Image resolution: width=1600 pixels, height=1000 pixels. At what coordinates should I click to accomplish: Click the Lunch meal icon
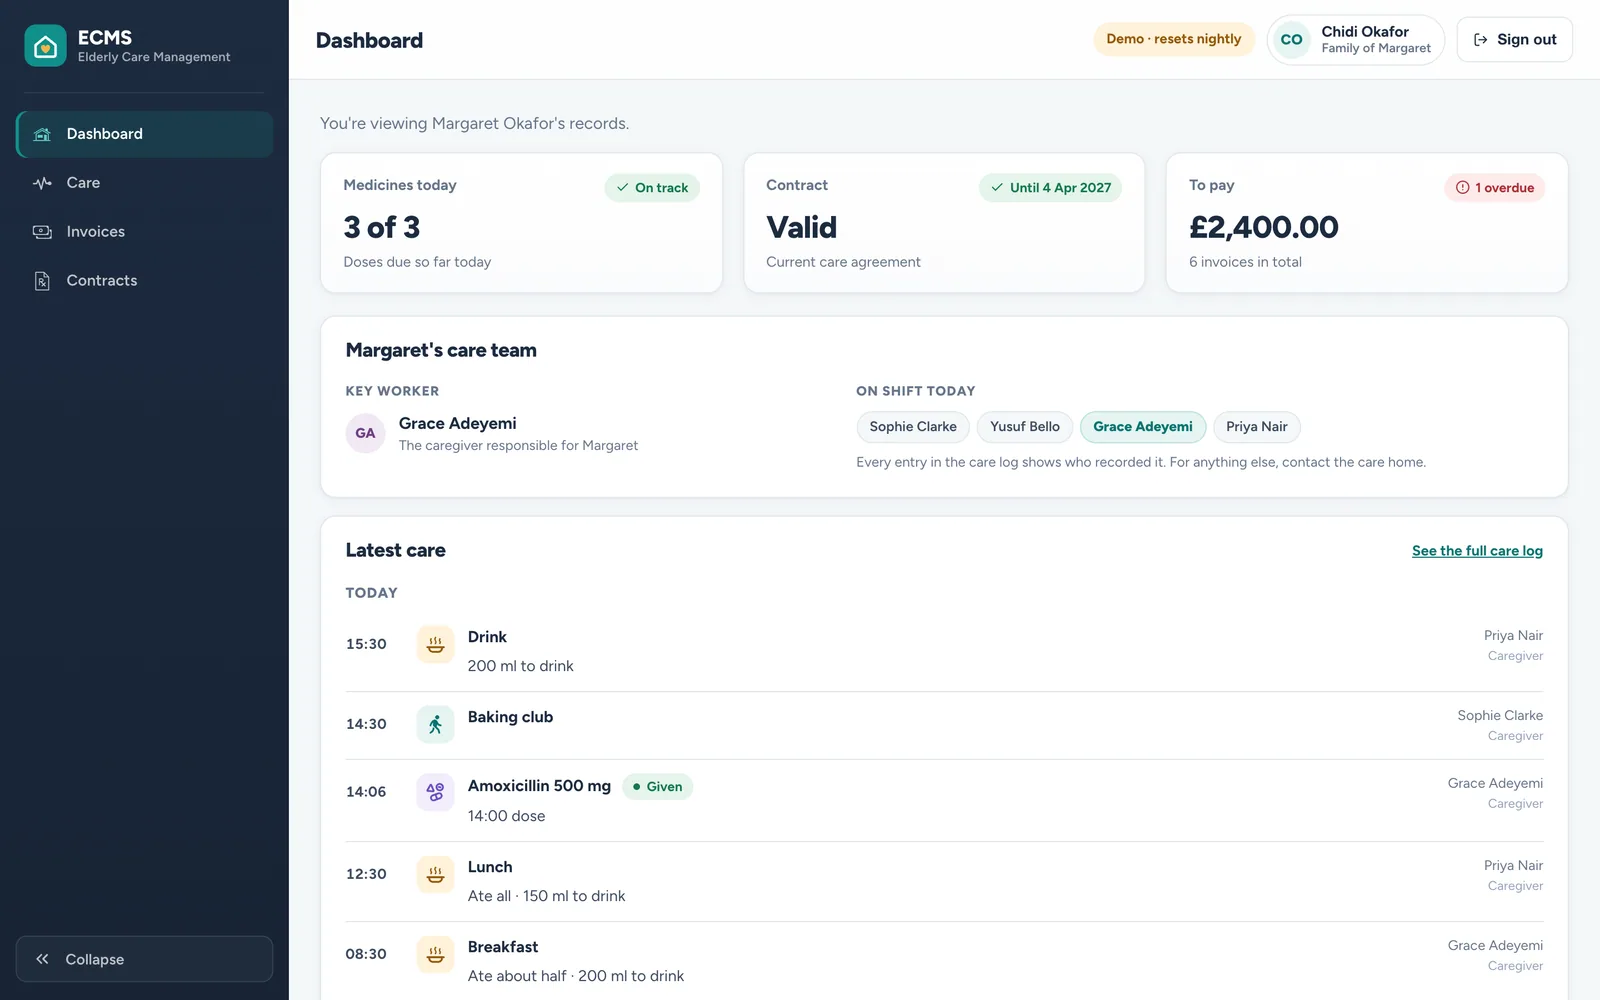click(x=435, y=874)
